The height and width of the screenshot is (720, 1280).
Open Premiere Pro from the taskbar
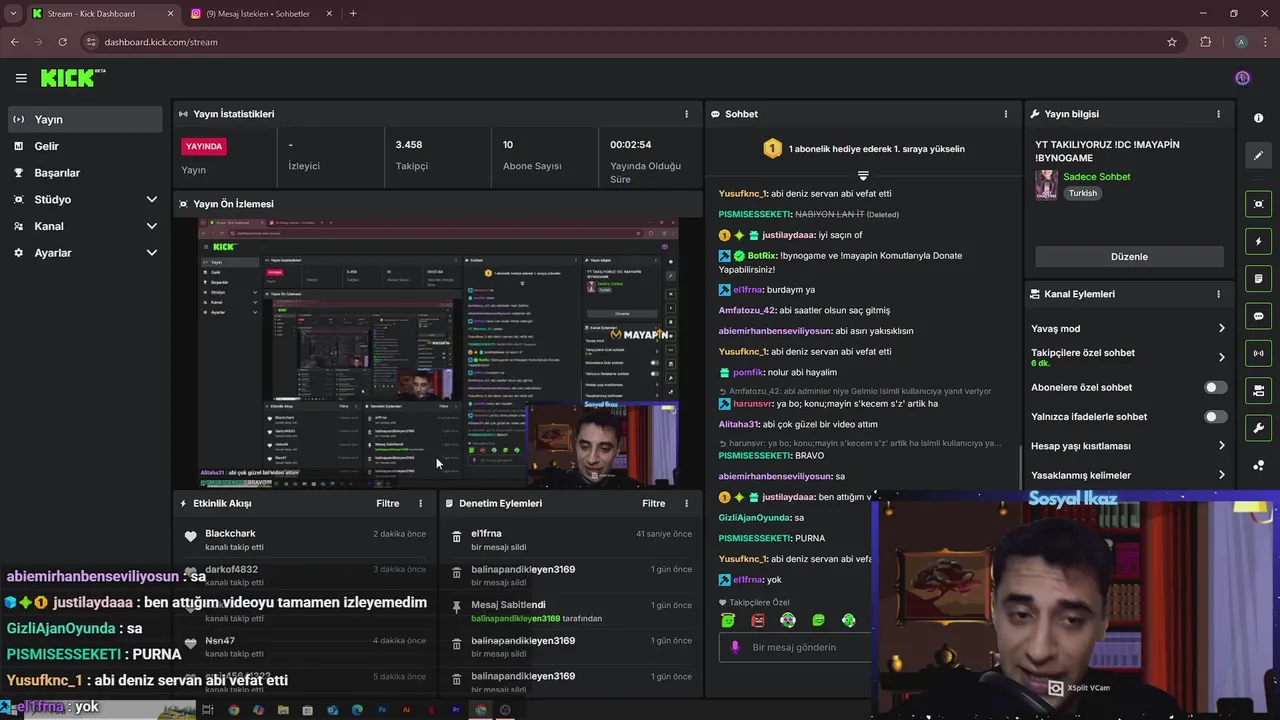coord(456,710)
